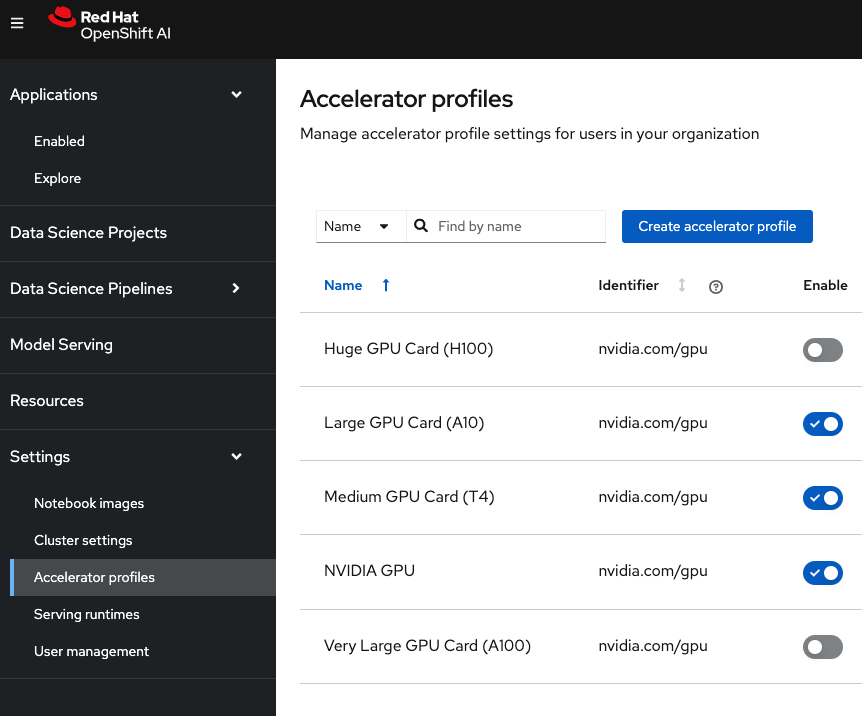
Task: Disable the Large GPU Card (A10) profile
Action: coord(822,424)
